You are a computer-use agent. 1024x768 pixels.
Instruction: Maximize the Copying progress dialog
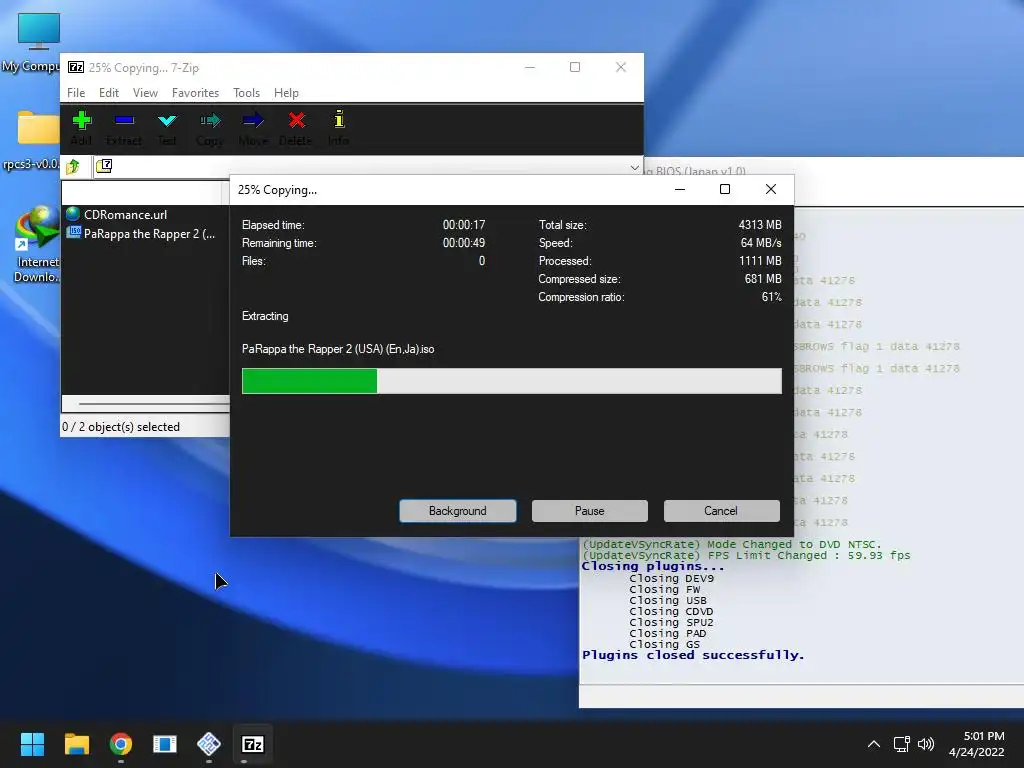coord(725,189)
